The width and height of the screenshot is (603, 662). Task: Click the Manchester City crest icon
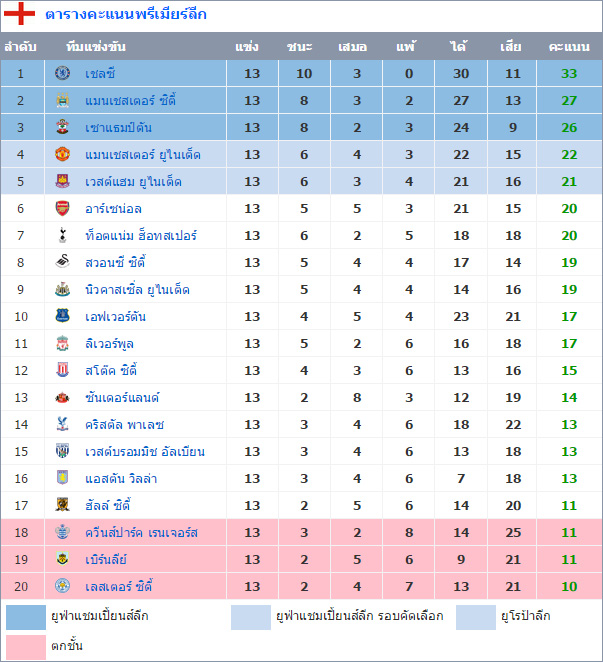[x=63, y=100]
